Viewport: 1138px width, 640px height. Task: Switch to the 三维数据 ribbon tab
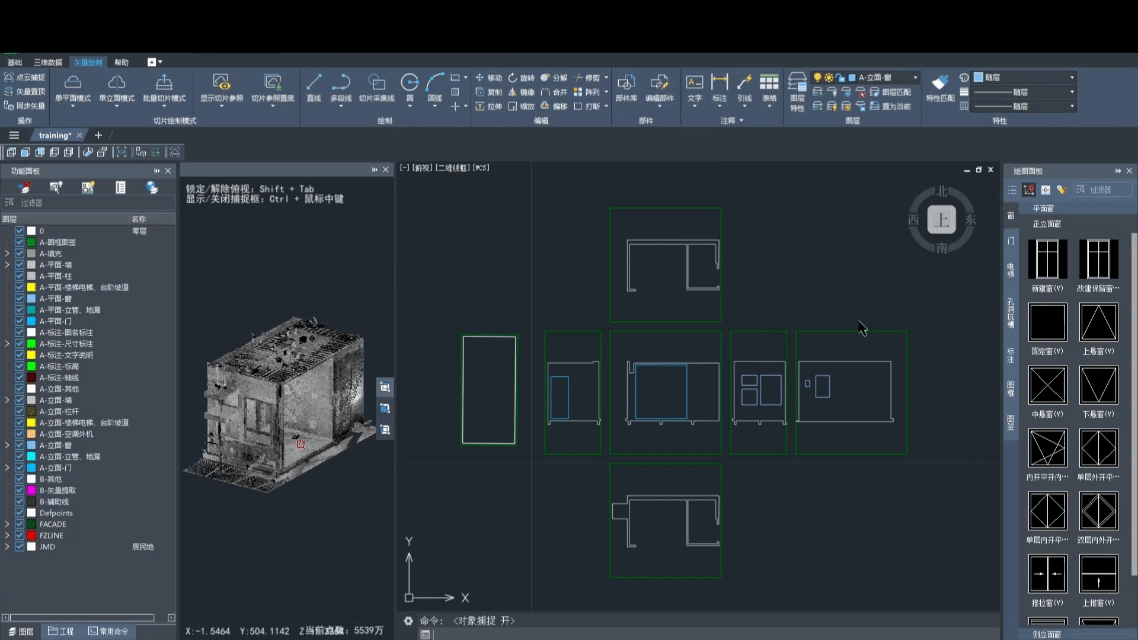[47, 62]
